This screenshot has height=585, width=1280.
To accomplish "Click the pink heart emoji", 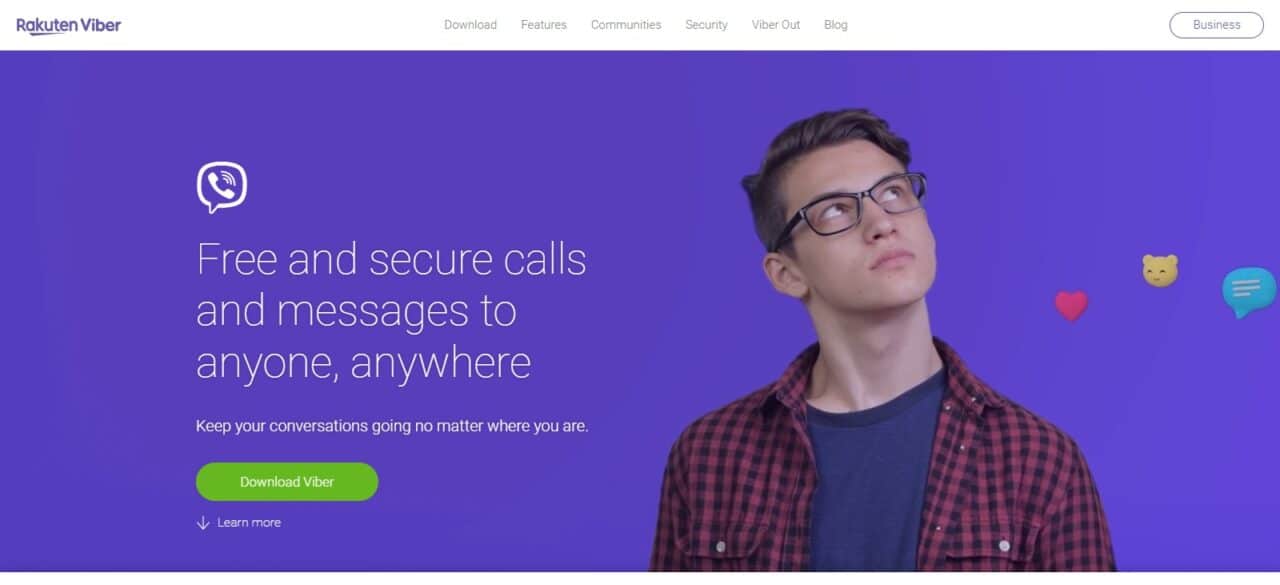I will point(1071,305).
